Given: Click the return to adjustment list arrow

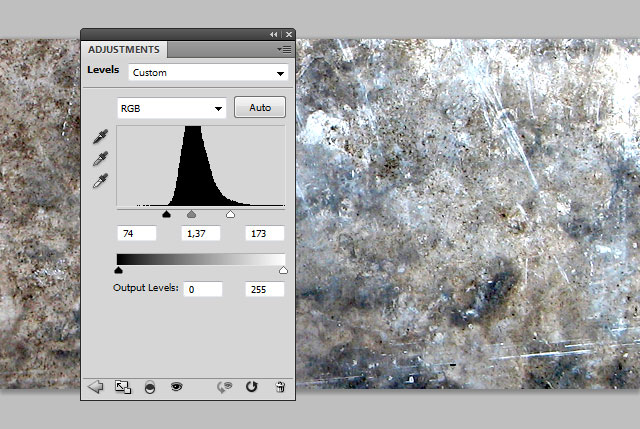Looking at the screenshot, I should [x=96, y=387].
